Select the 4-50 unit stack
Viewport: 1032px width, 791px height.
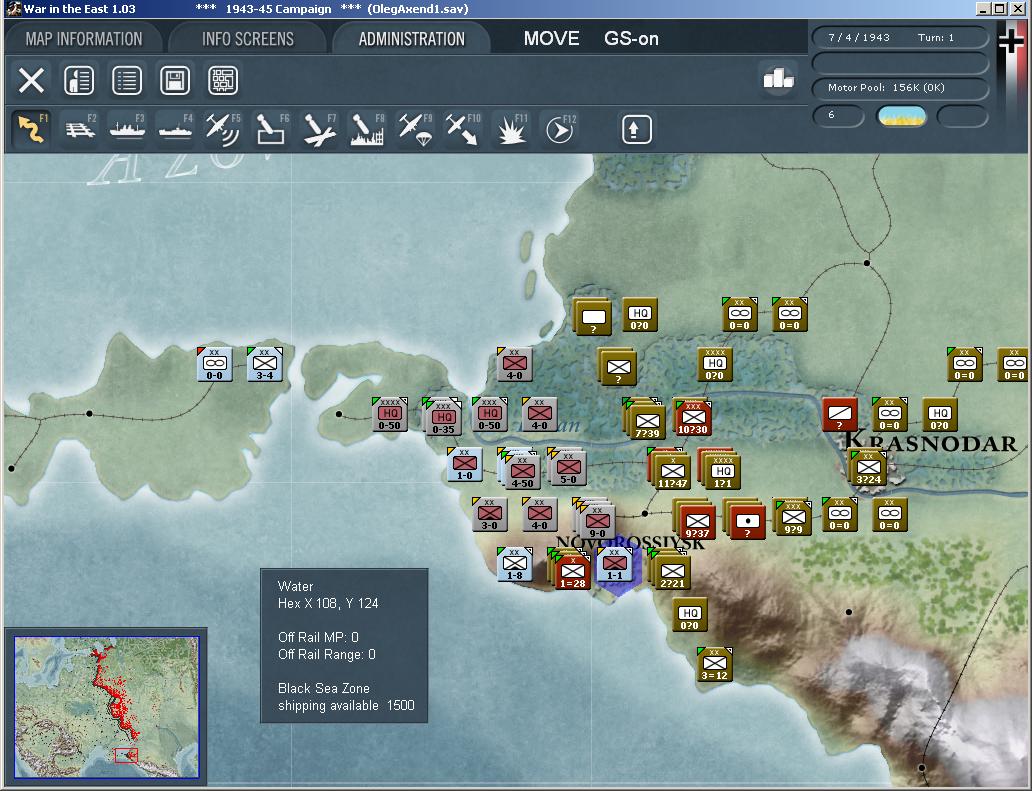click(x=521, y=470)
